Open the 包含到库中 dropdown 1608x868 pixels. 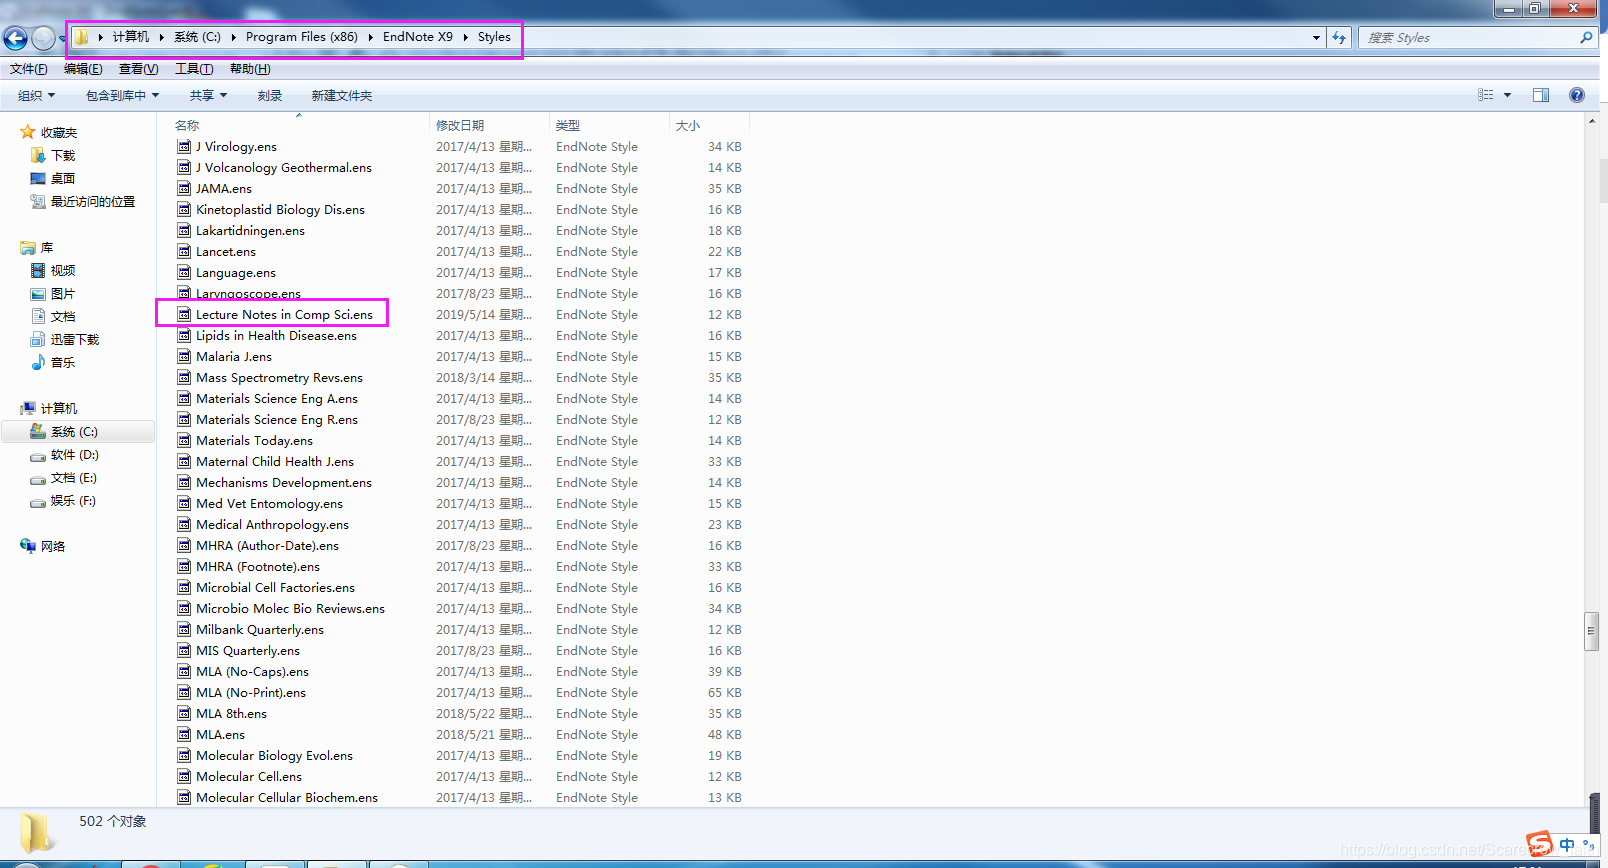[122, 95]
